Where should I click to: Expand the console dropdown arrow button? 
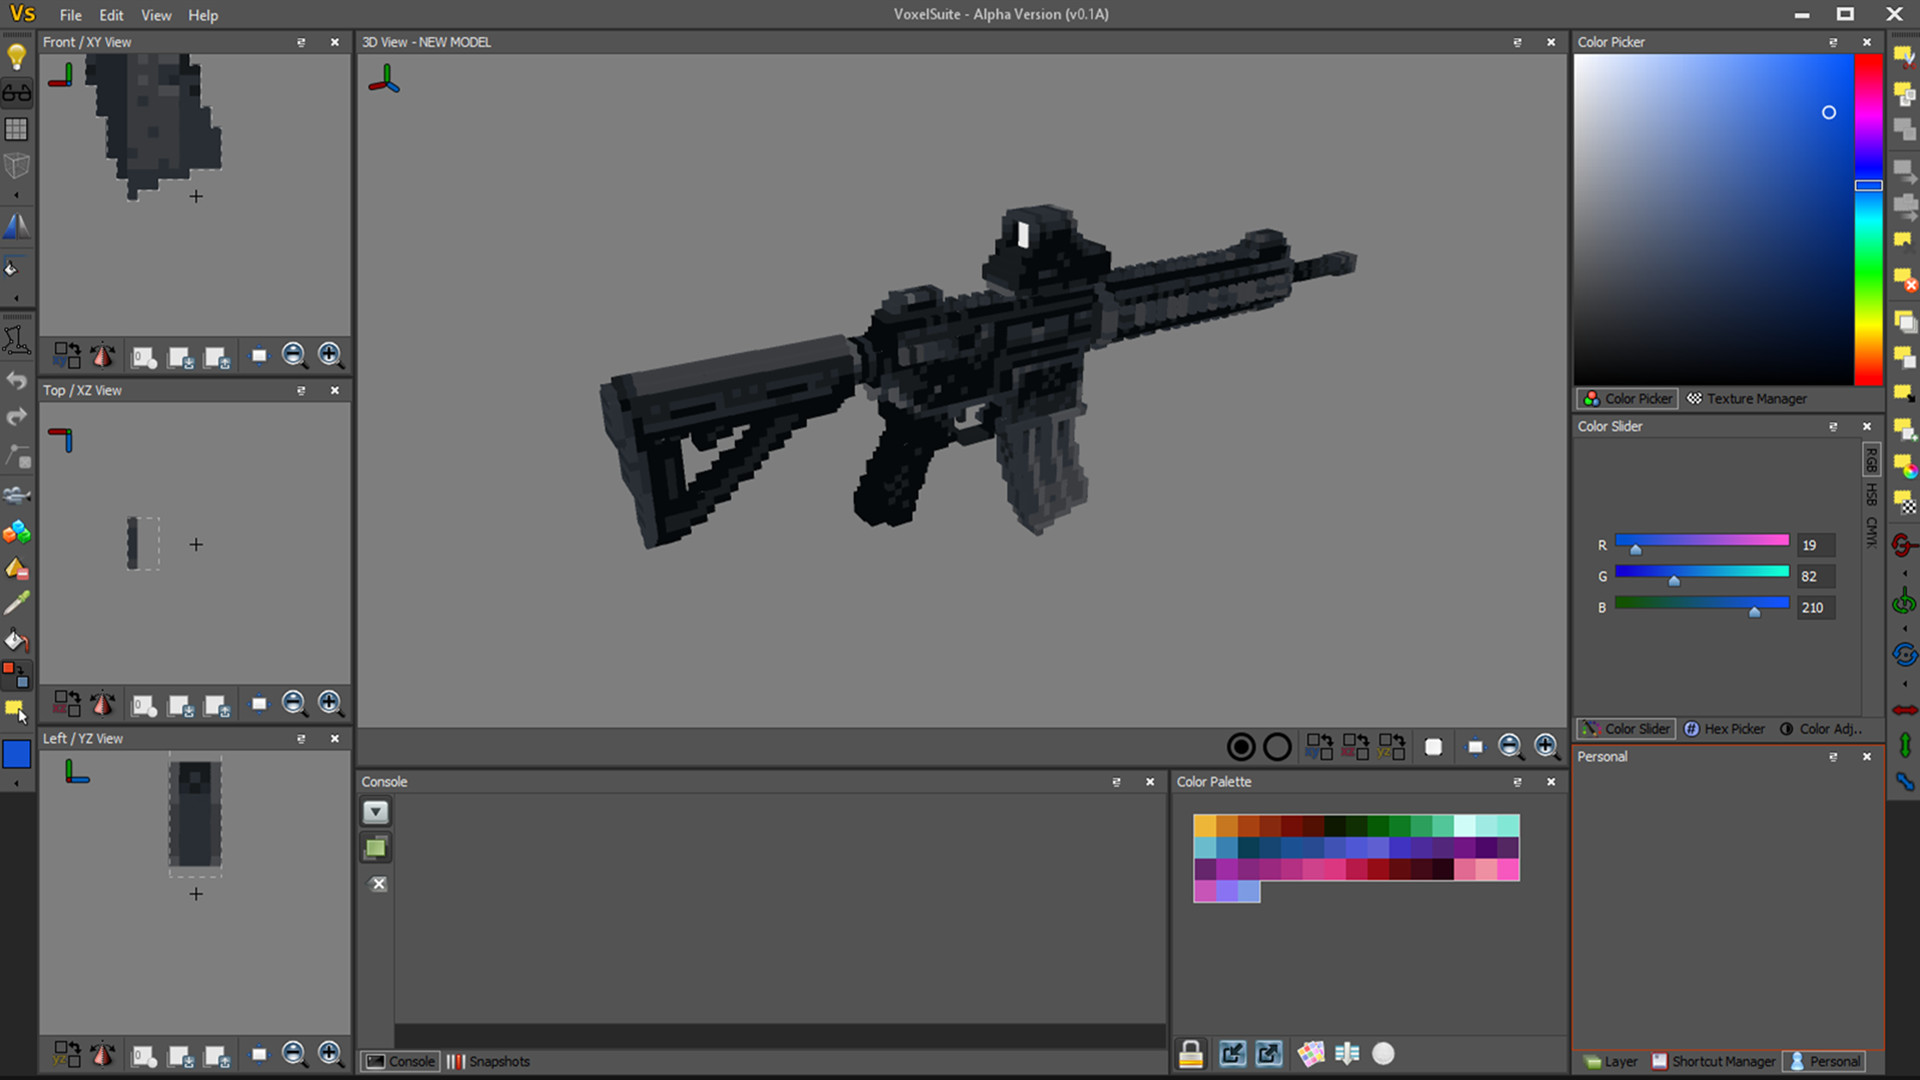[x=376, y=812]
